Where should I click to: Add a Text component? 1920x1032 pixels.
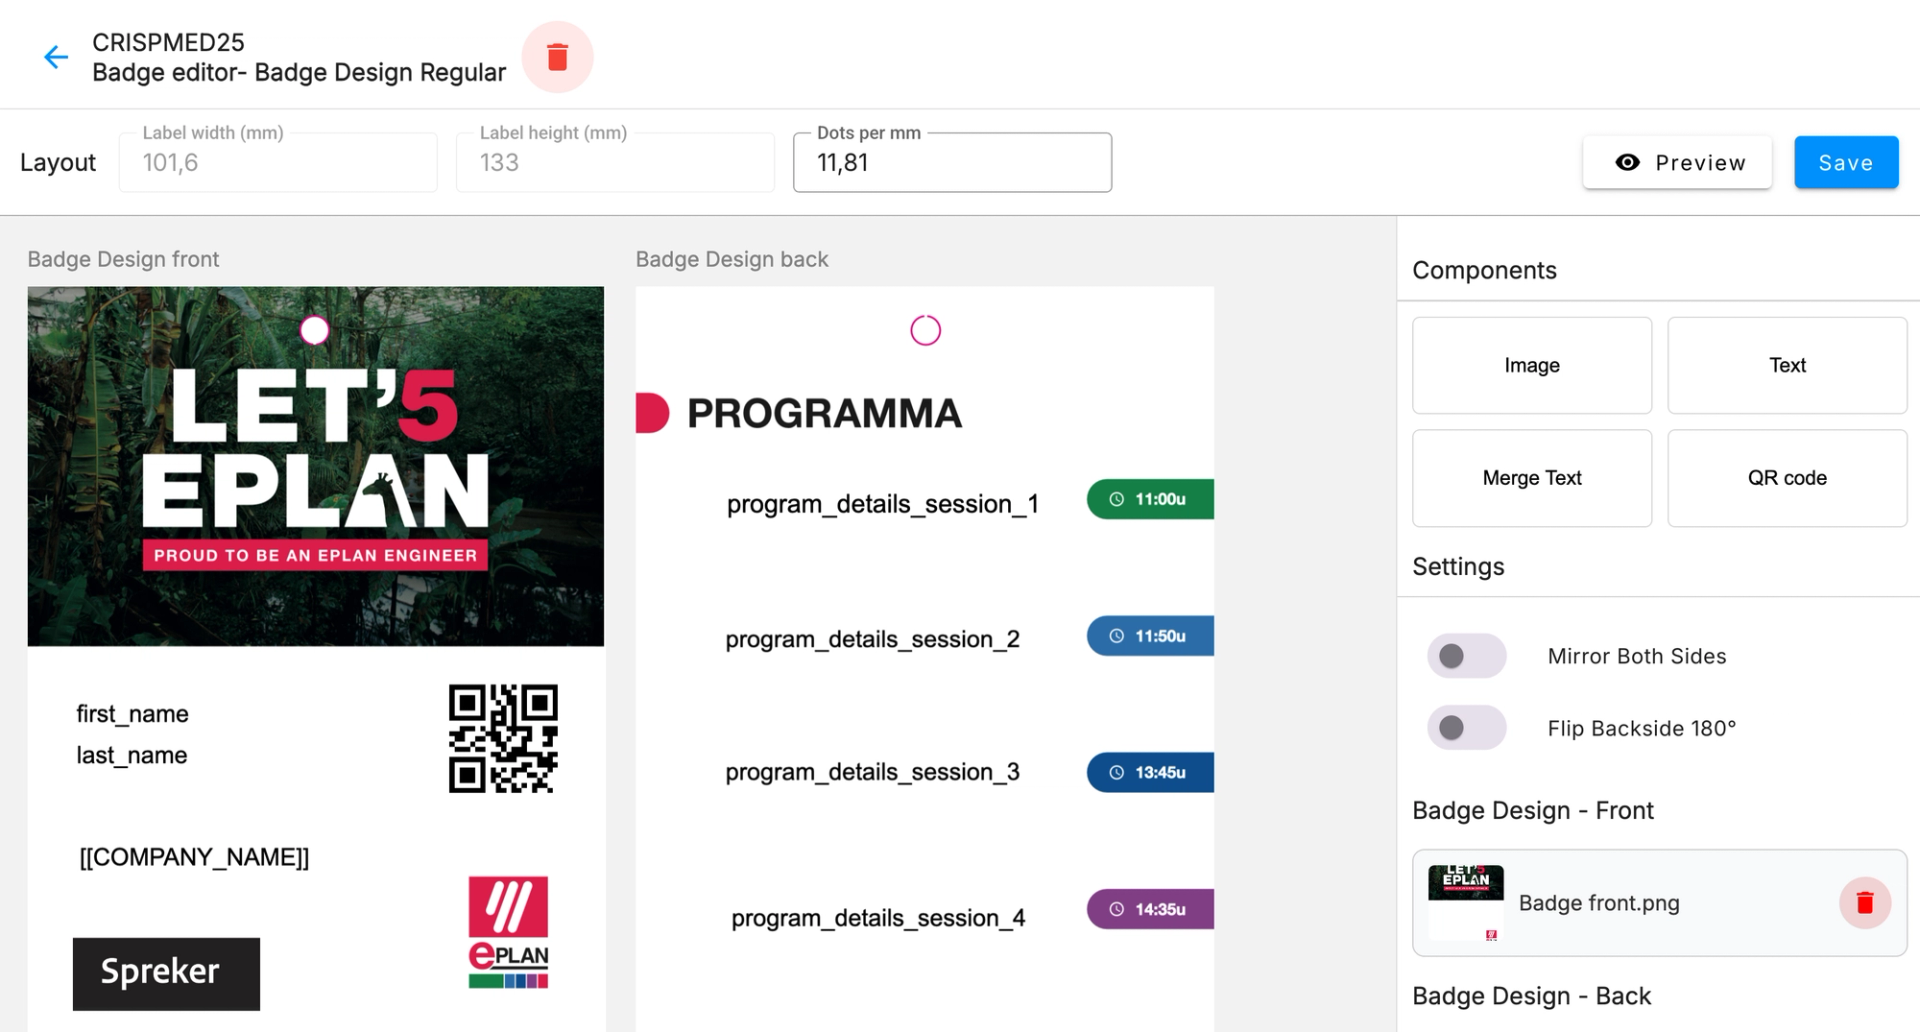1787,365
